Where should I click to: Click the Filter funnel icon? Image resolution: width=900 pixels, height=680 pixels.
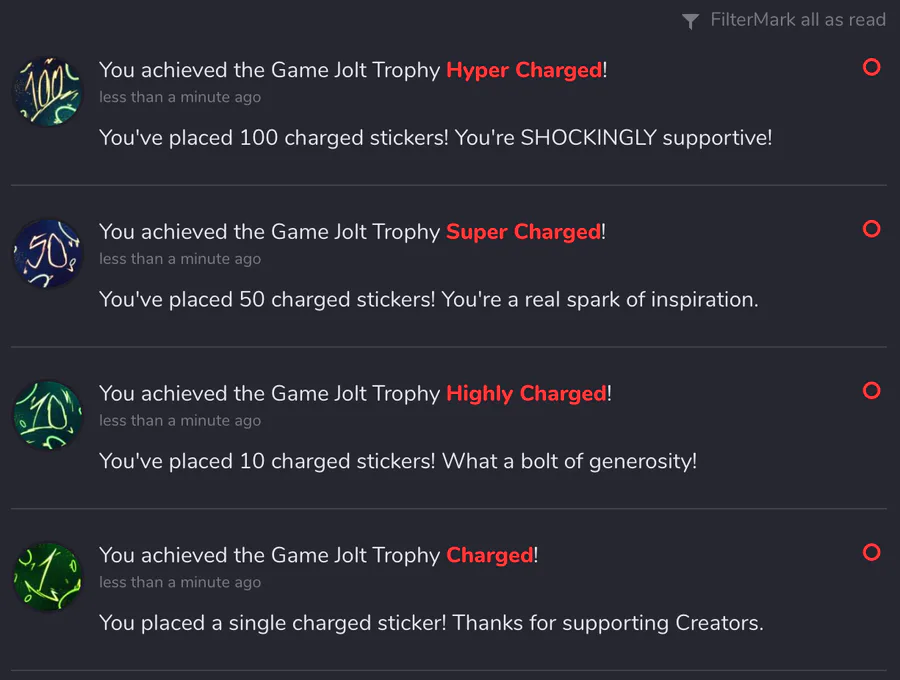click(690, 21)
